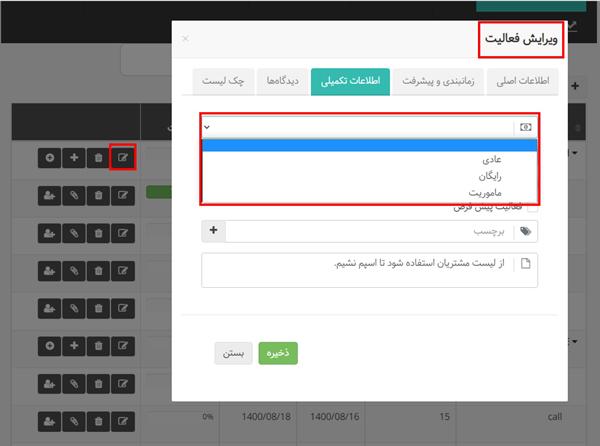
Task: Click inside the برچسب tag input field
Action: pos(368,231)
